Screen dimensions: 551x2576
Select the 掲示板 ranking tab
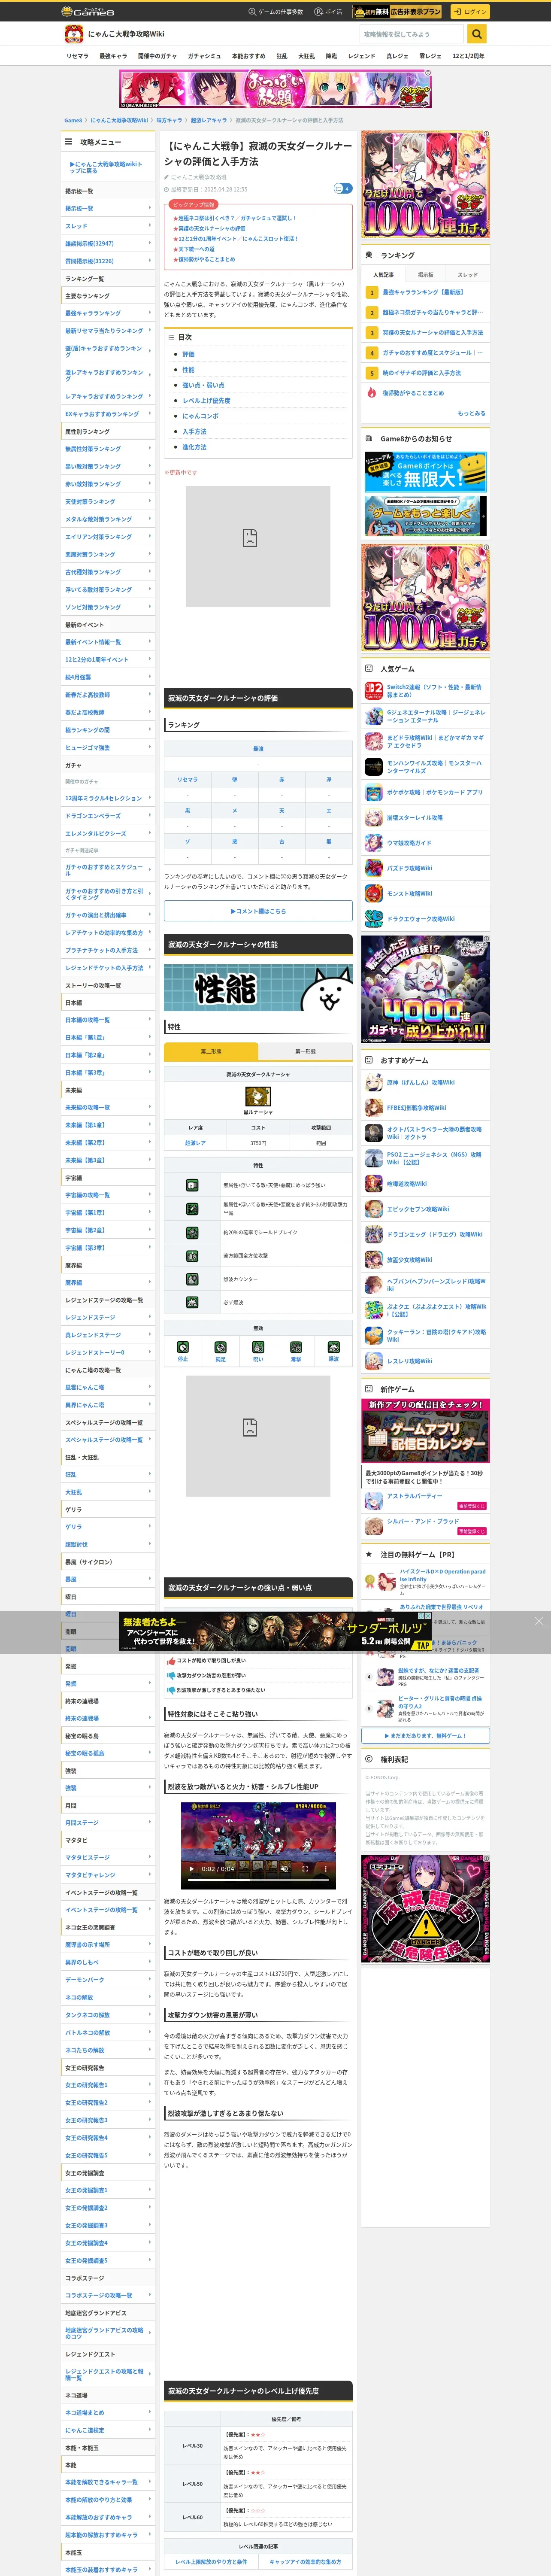pyautogui.click(x=426, y=274)
